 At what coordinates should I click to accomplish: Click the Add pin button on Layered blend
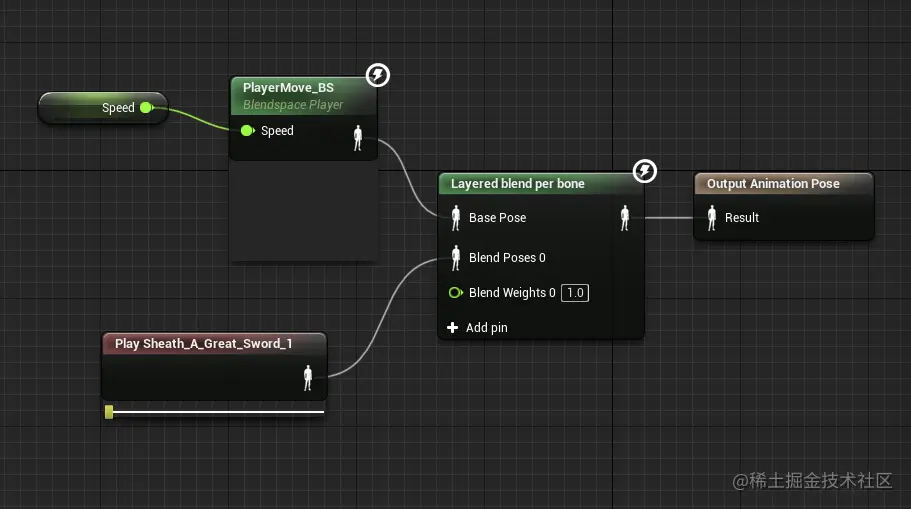point(478,328)
